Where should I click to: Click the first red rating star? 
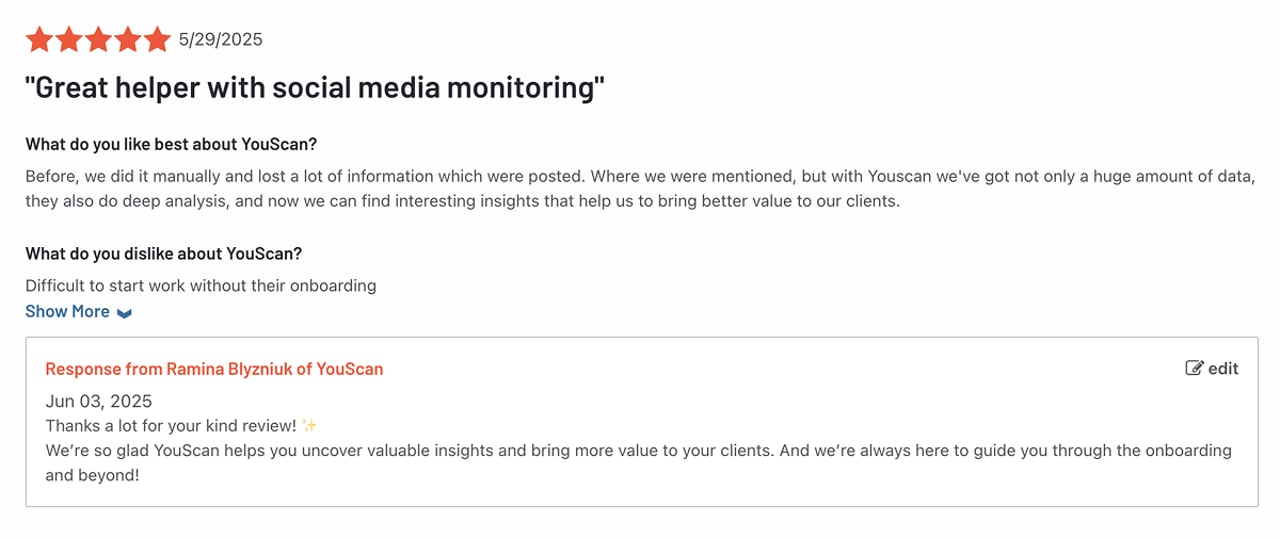tap(39, 40)
